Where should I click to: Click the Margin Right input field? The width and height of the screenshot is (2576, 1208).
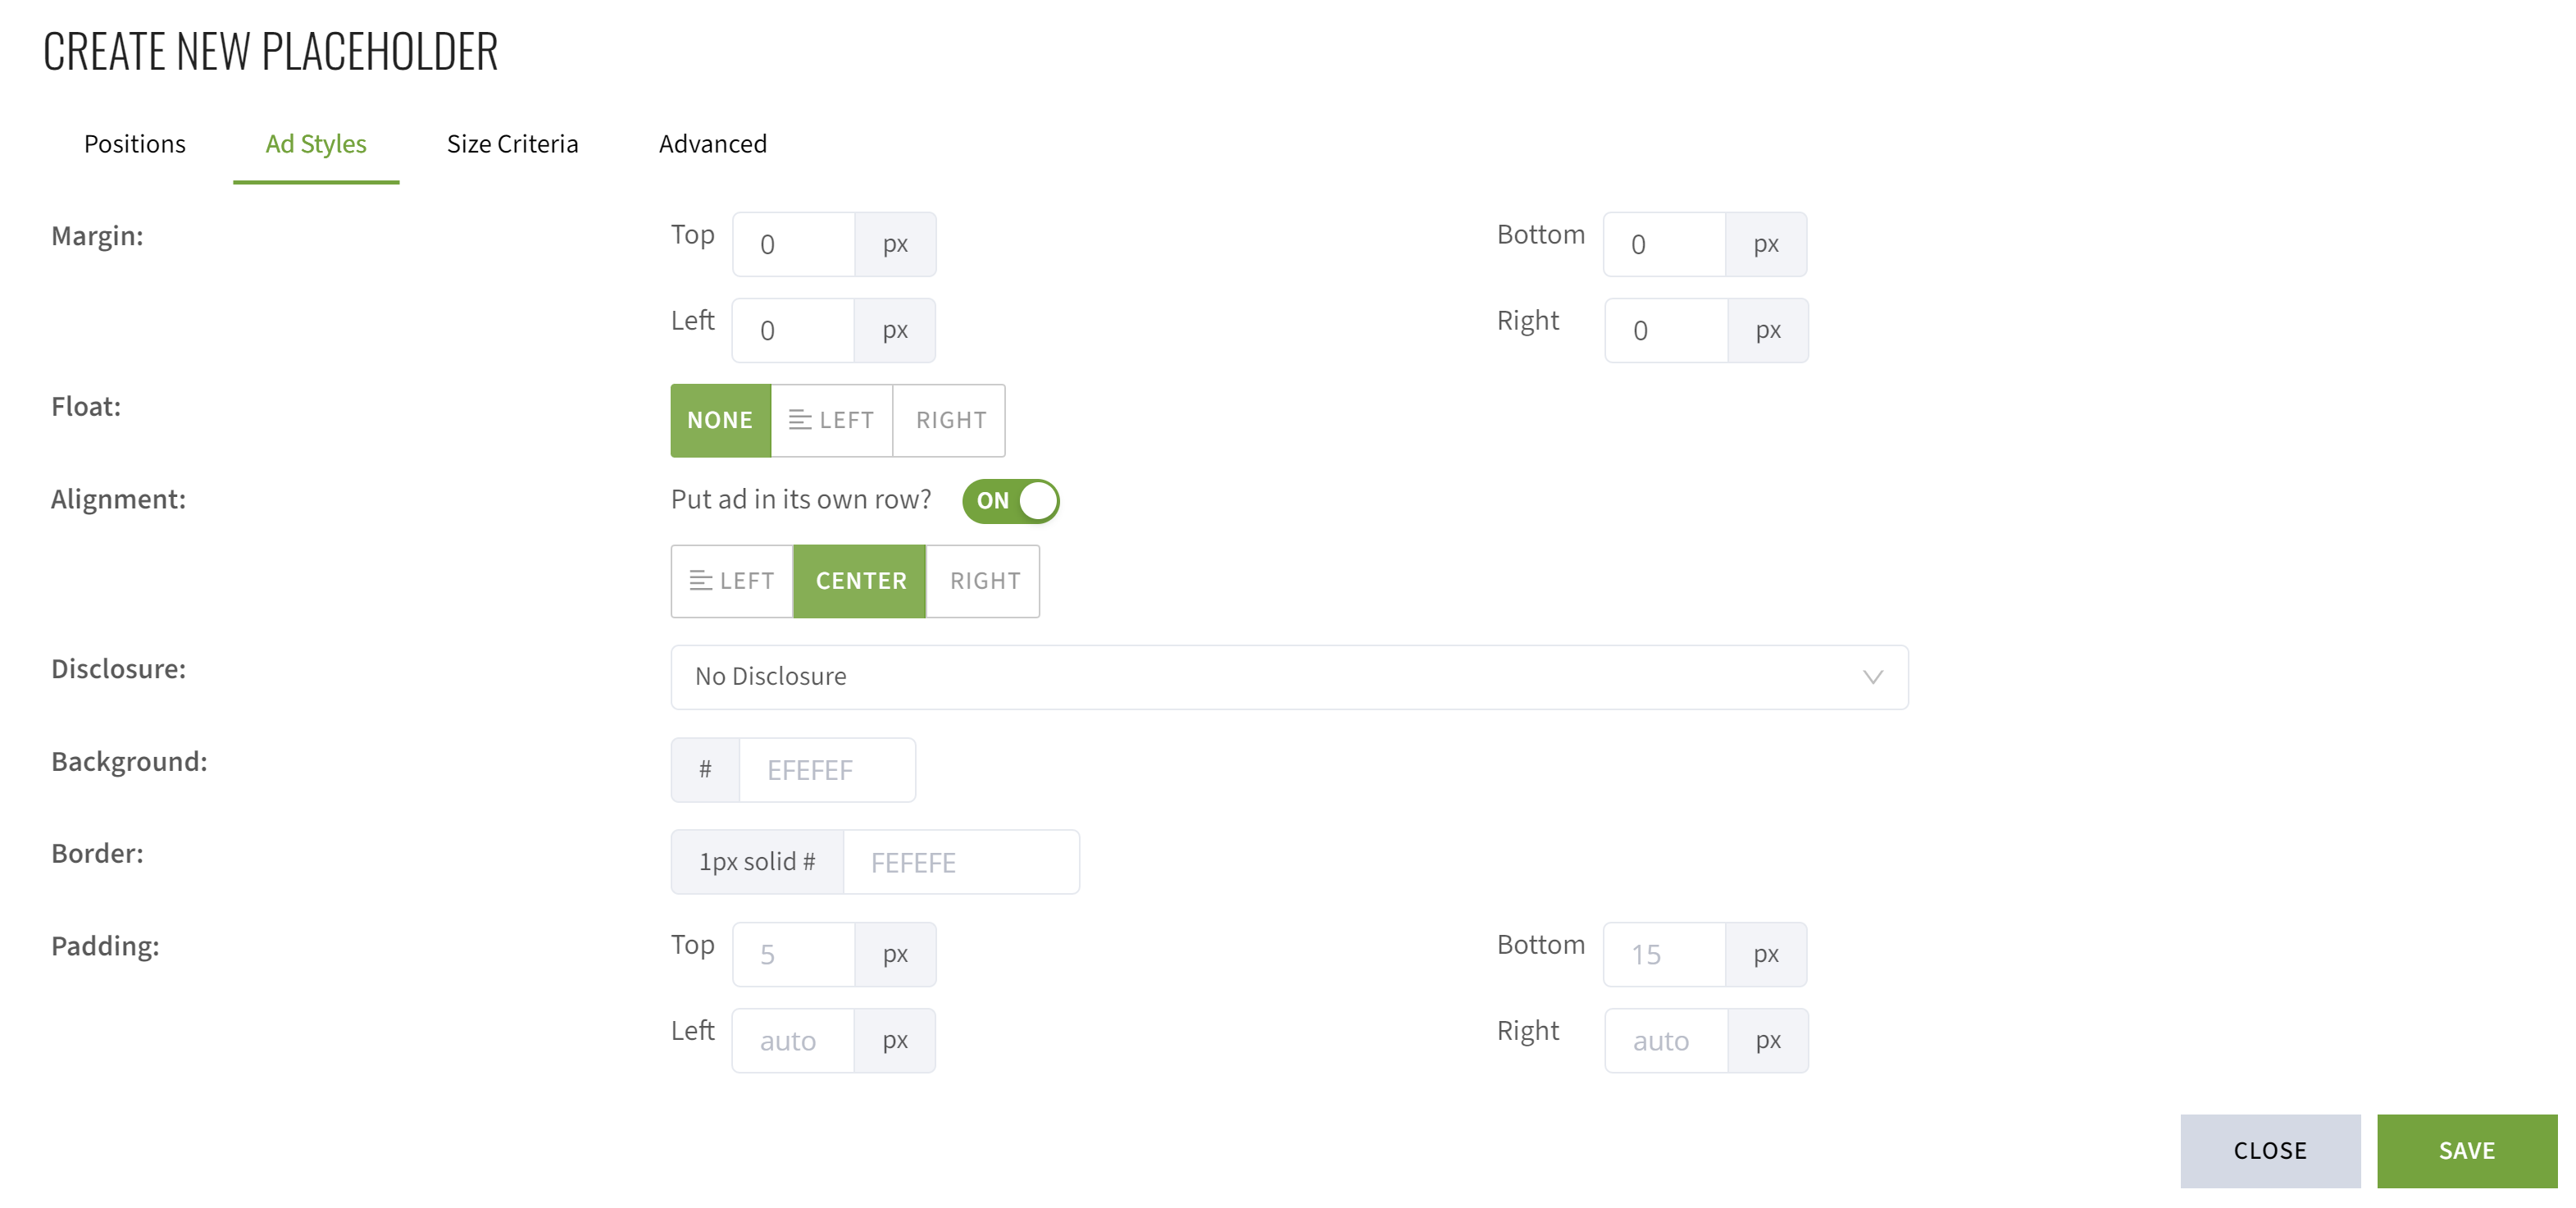click(x=1666, y=331)
